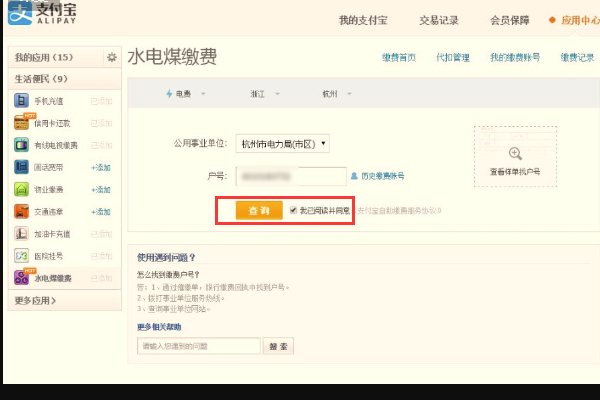Viewport: 600px width, 400px height.
Task: Click the 固话宽带 icon
Action: (21, 167)
